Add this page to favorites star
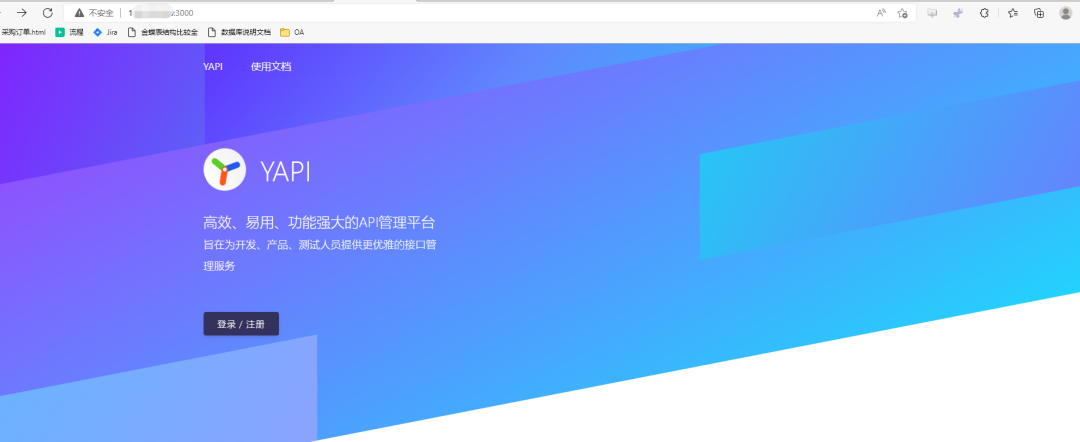Viewport: 1080px width, 442px height. (902, 13)
